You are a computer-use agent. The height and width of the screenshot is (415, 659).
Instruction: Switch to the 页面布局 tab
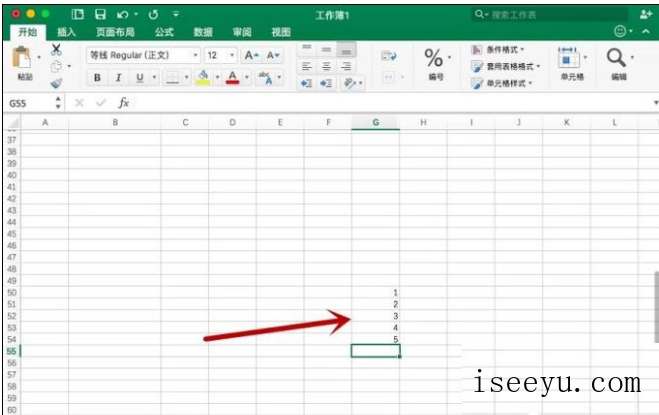(115, 32)
